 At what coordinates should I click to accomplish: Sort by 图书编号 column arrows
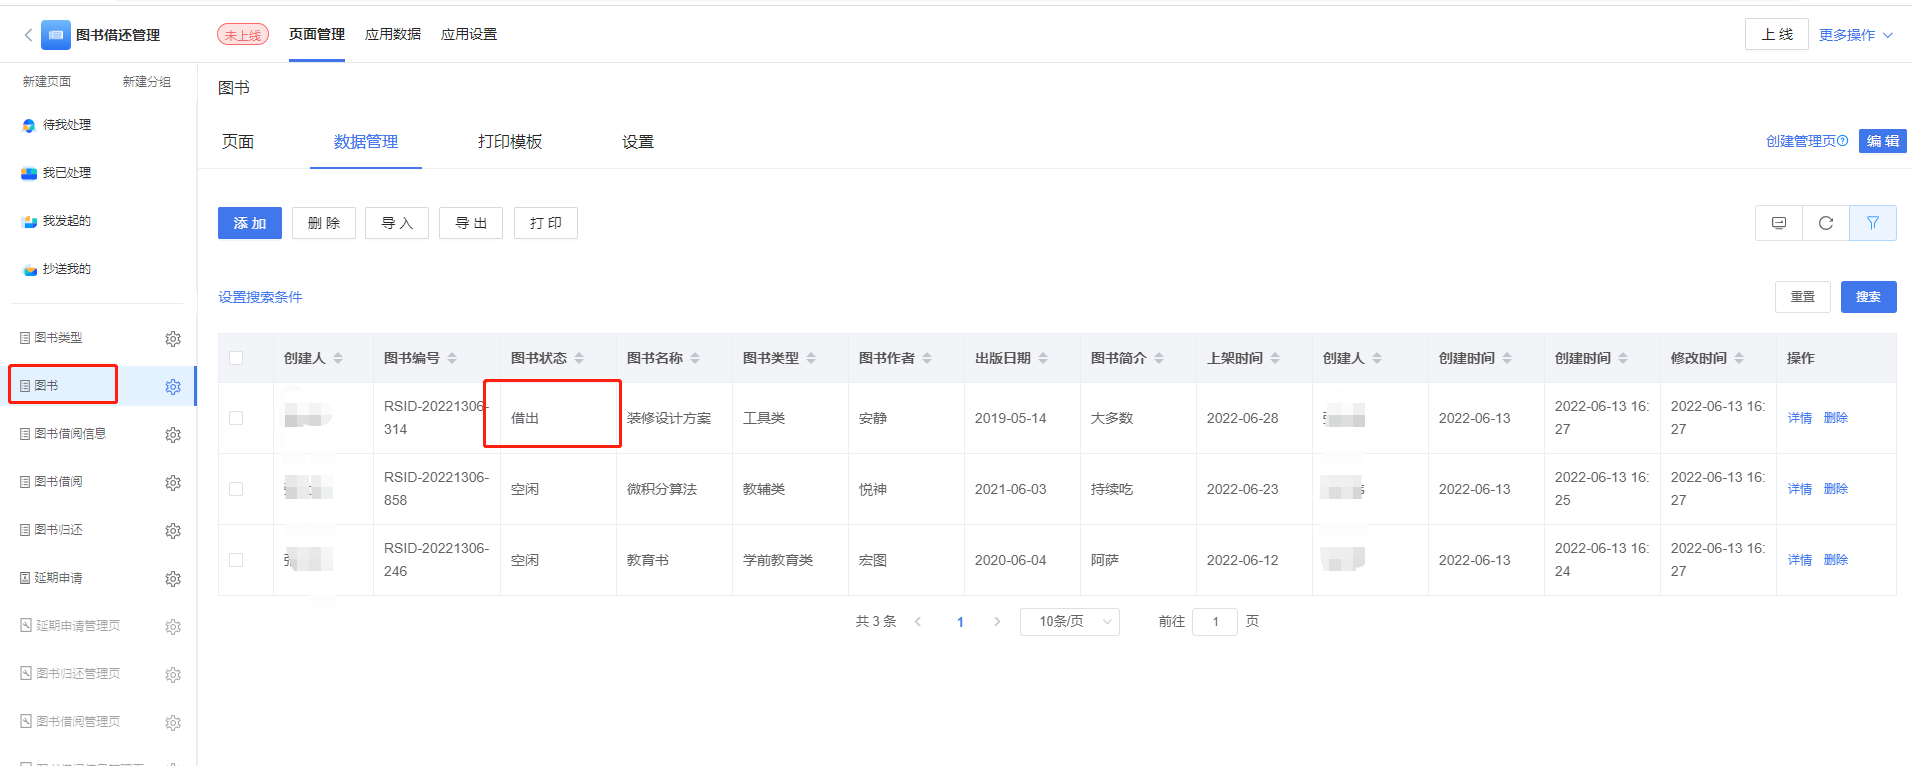(x=452, y=358)
